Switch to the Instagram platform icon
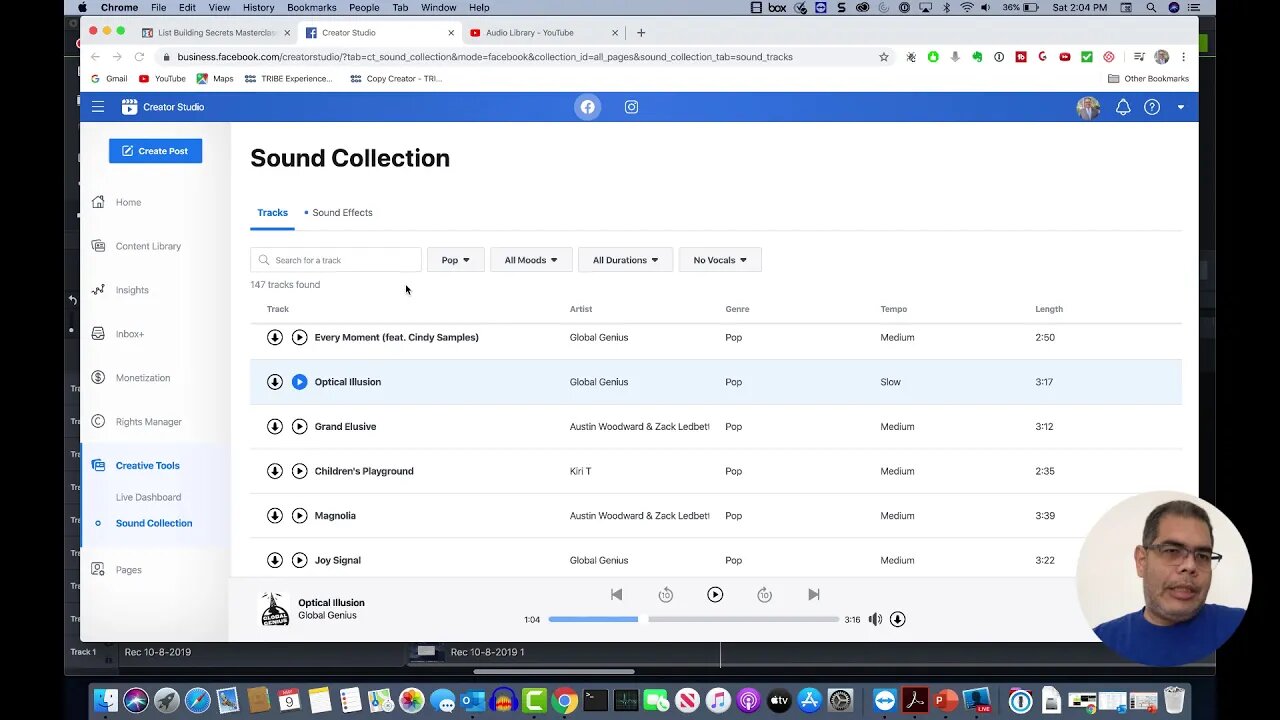This screenshot has height=720, width=1280. point(631,107)
